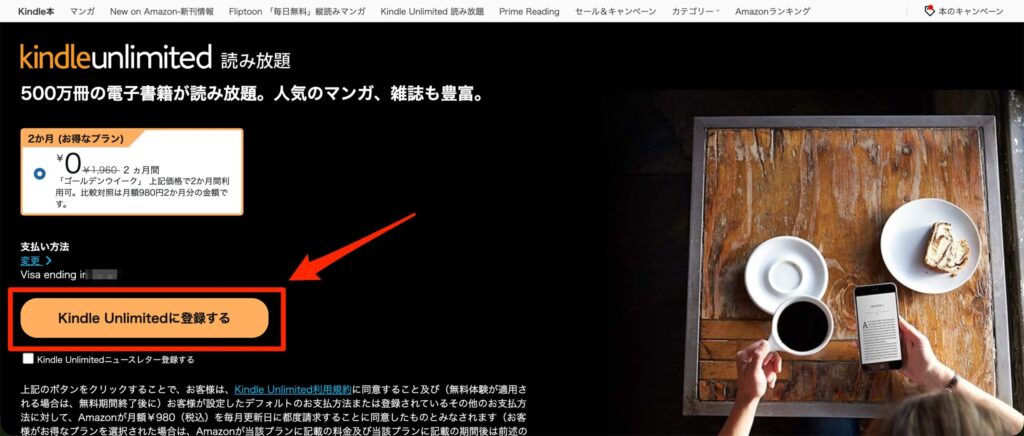This screenshot has height=436, width=1024.
Task: Click the 2か月 (お得なプラン) label
Action: pos(76,138)
